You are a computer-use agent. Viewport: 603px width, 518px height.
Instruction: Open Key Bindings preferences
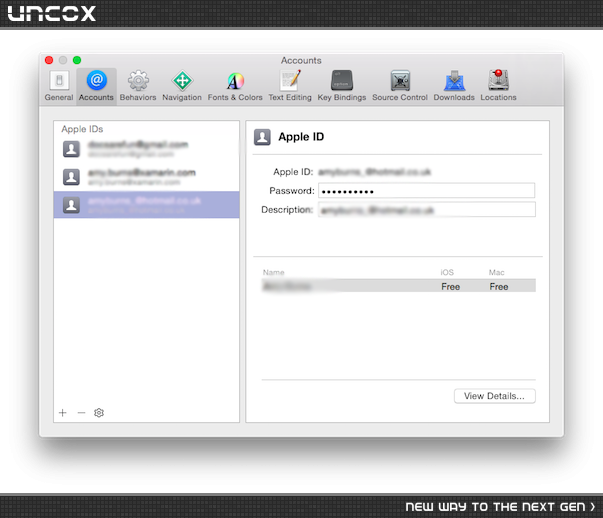(342, 86)
